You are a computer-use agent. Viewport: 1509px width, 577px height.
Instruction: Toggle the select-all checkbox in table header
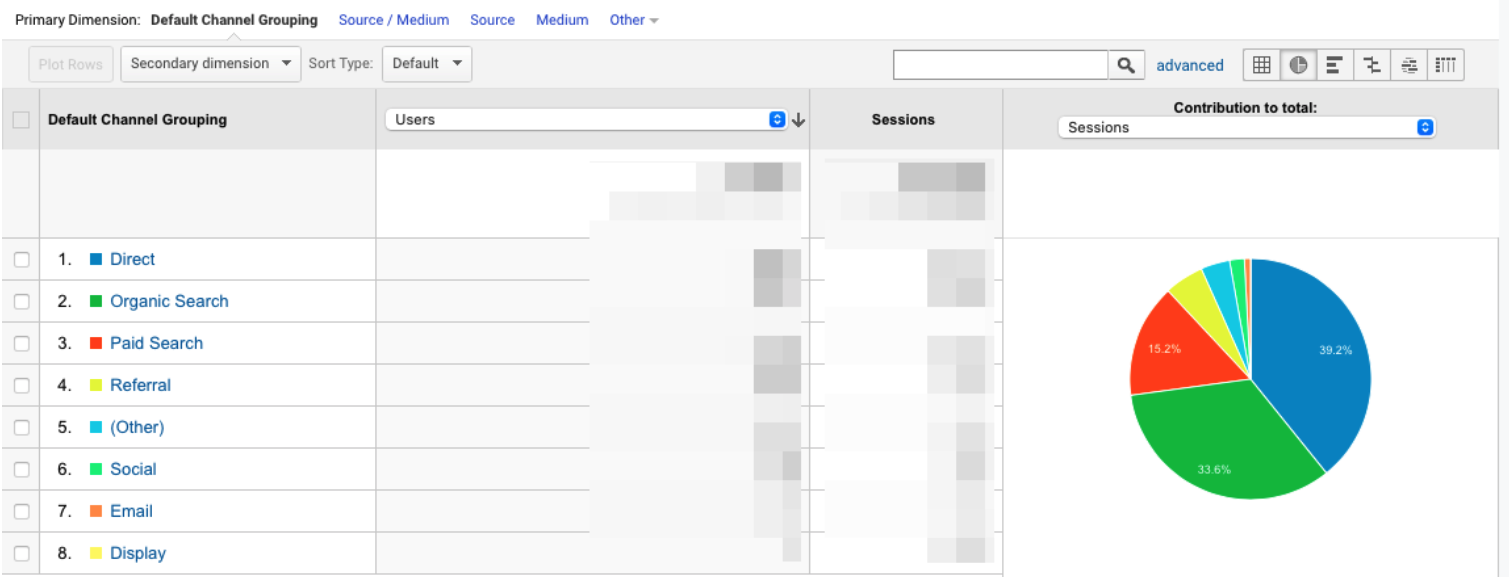[21, 120]
